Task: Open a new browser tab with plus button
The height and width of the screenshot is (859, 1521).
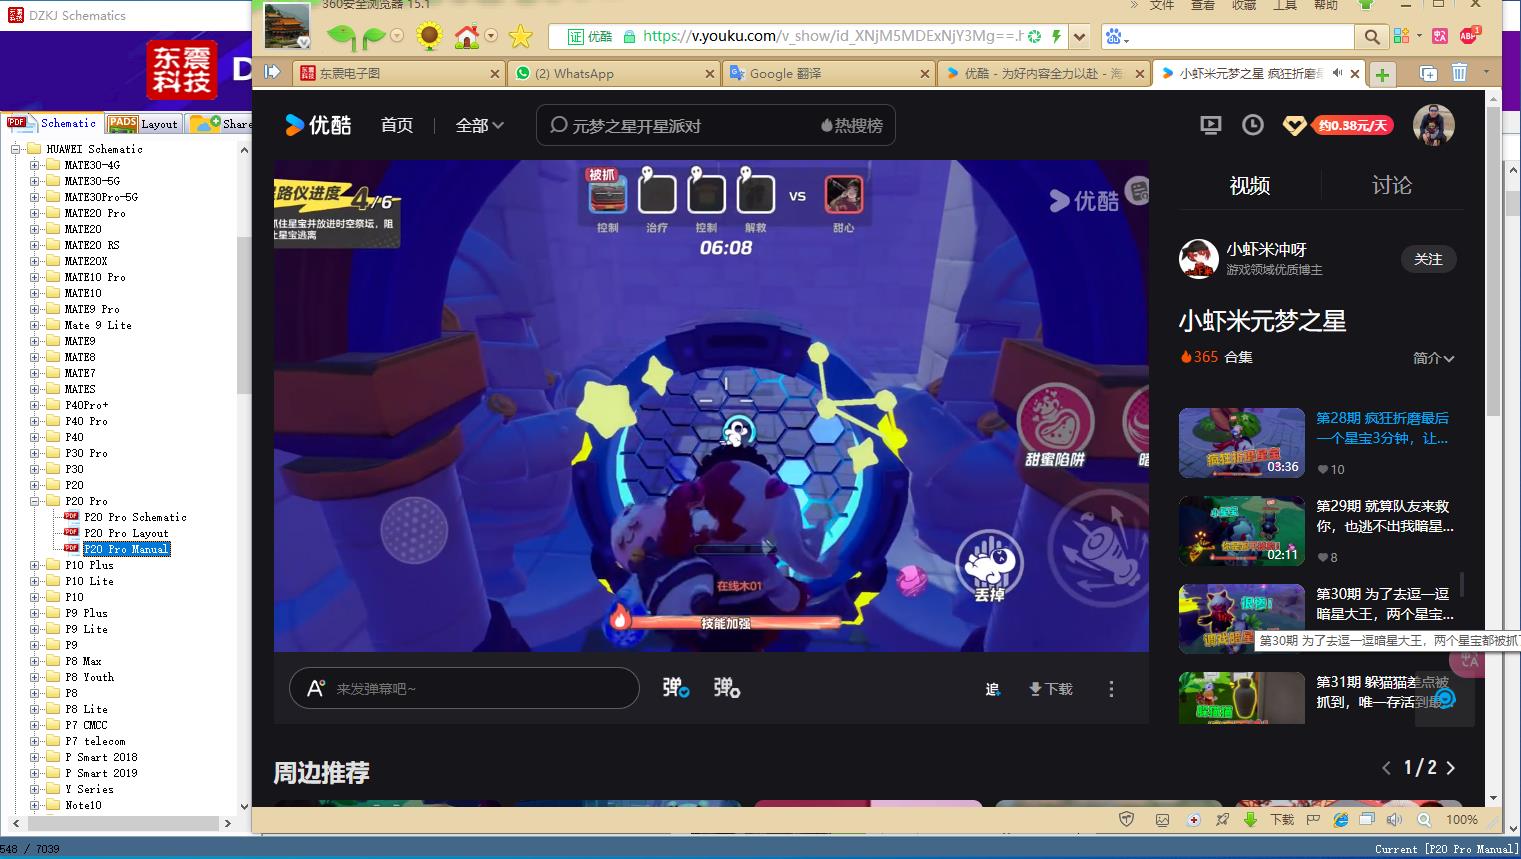Action: (1382, 74)
